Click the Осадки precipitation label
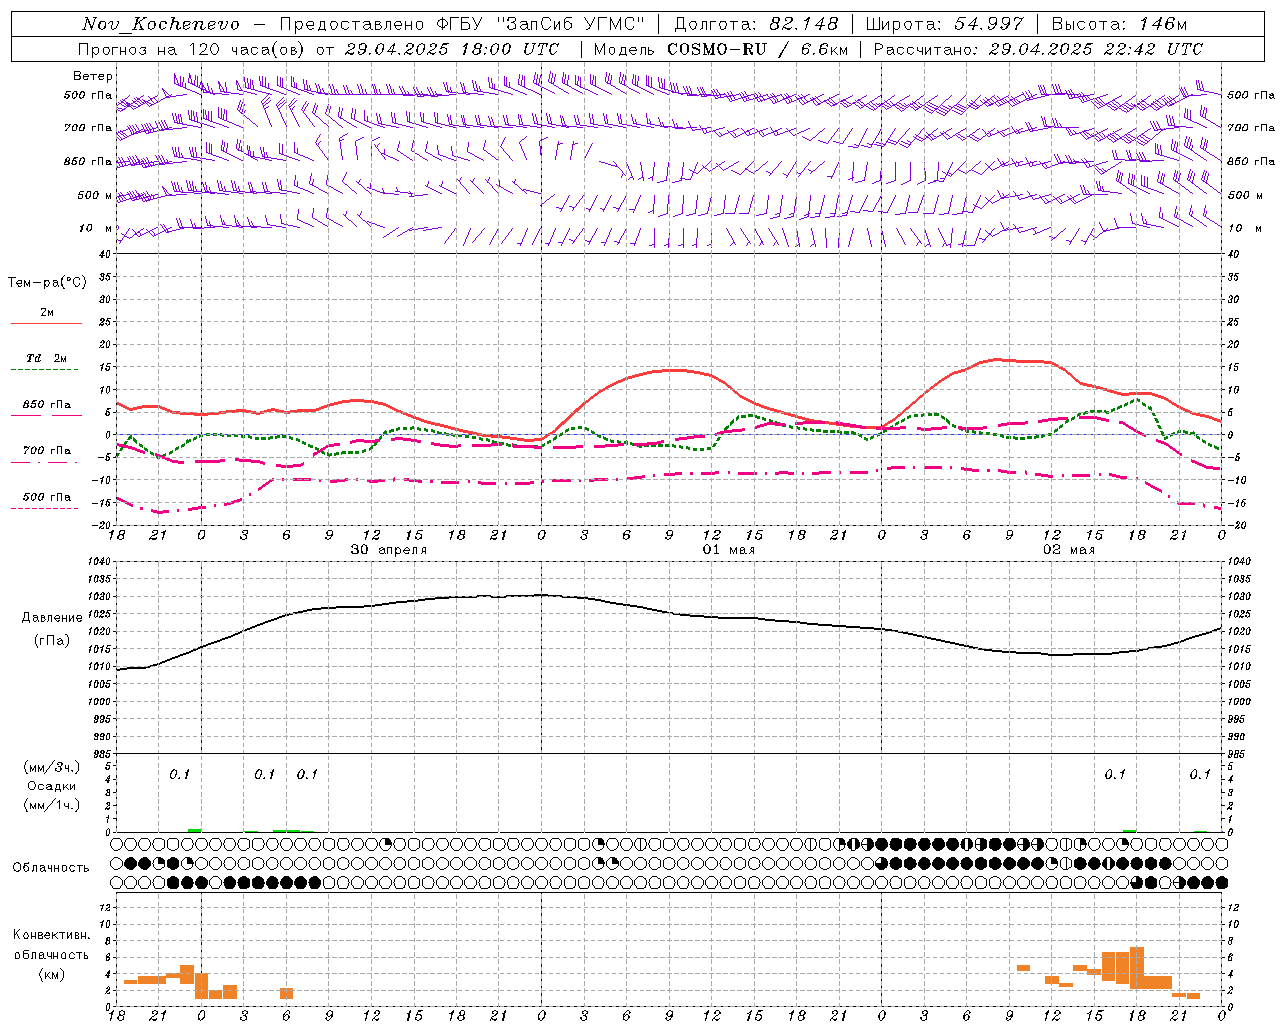 pos(51,786)
